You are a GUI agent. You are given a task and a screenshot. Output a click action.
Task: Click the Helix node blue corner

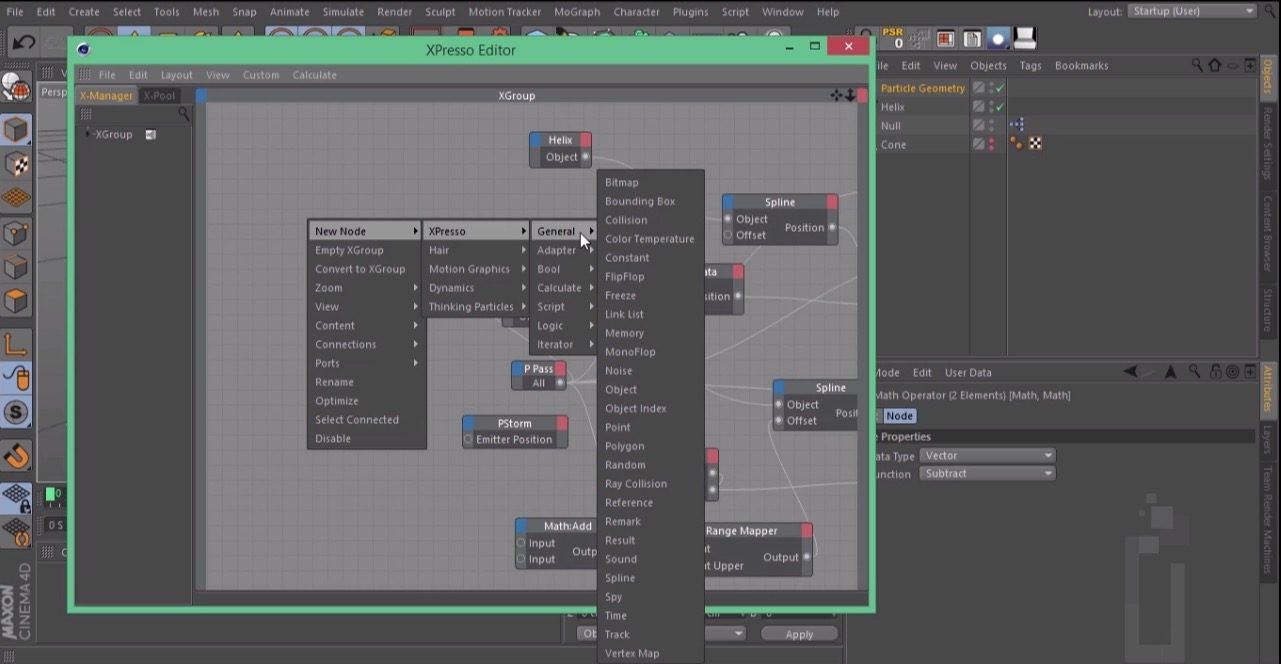(536, 140)
